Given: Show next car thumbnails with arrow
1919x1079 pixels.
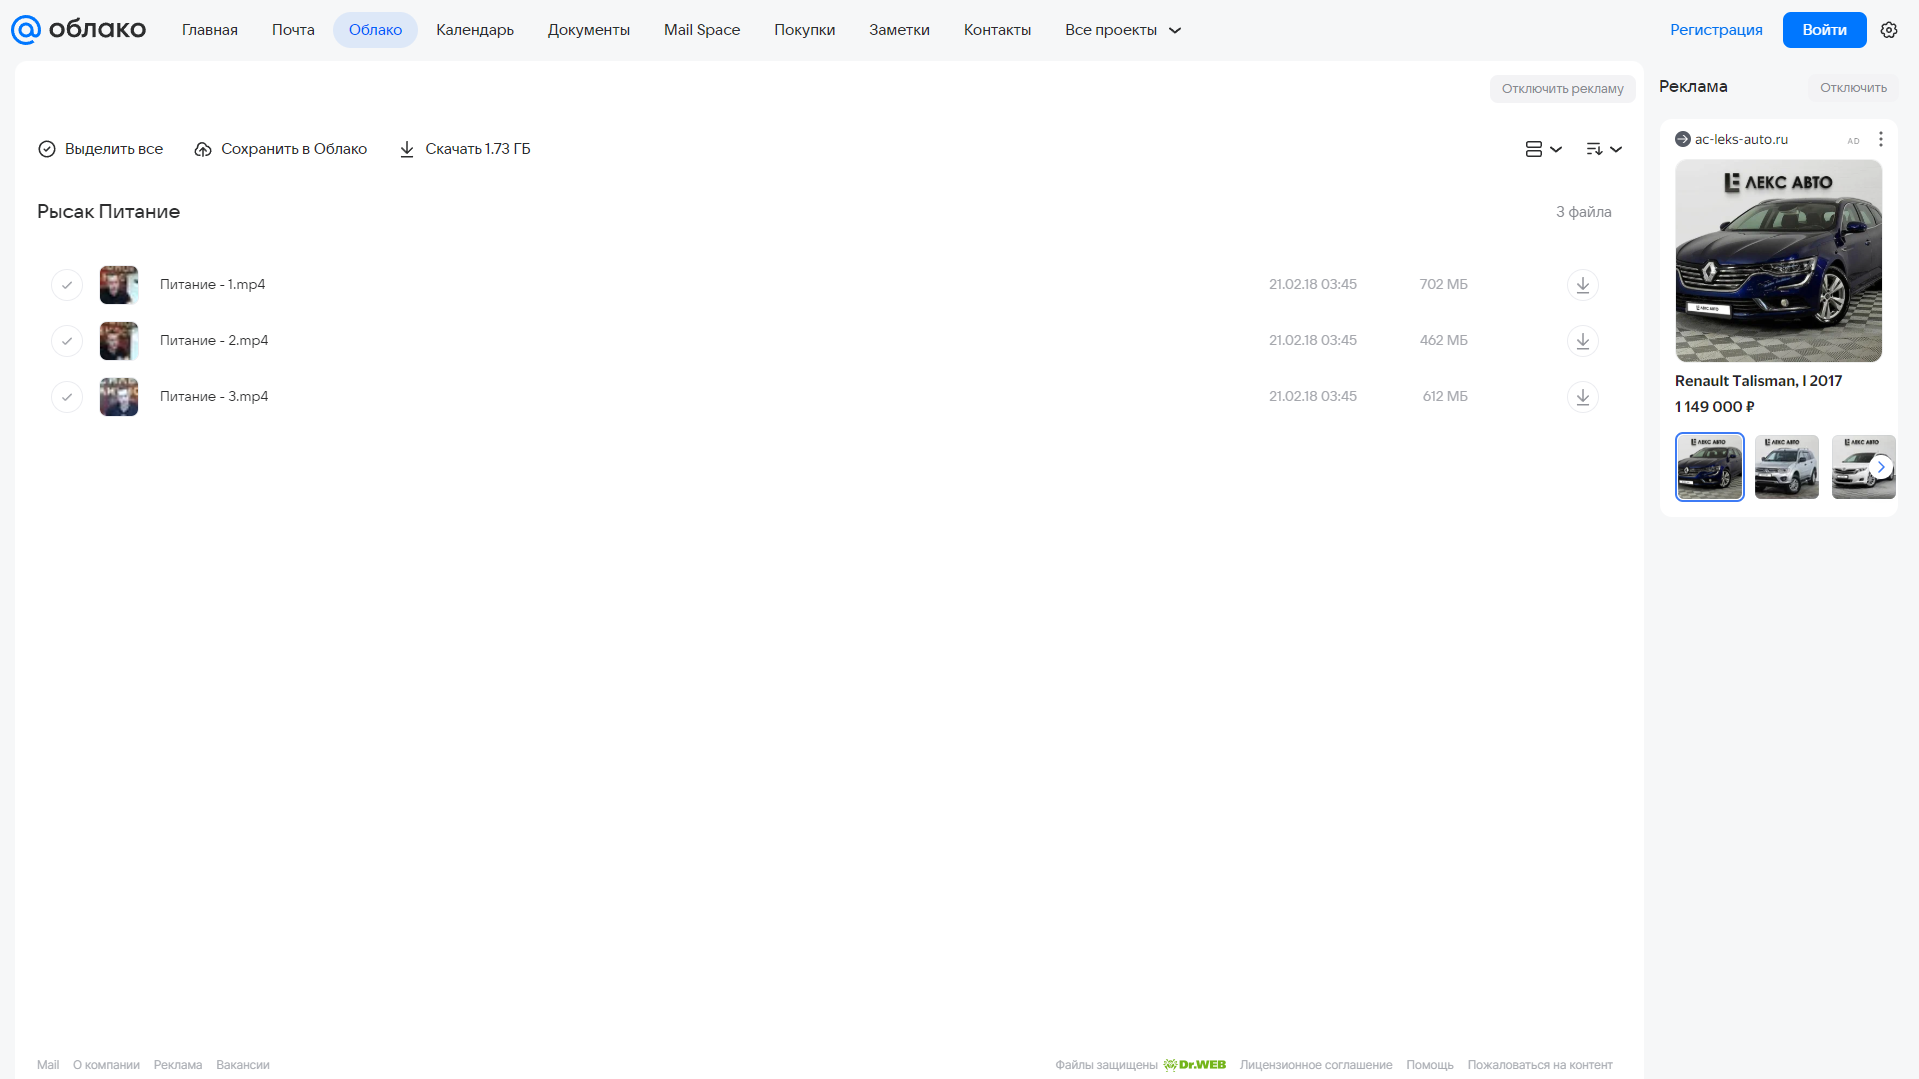Looking at the screenshot, I should click(x=1881, y=467).
